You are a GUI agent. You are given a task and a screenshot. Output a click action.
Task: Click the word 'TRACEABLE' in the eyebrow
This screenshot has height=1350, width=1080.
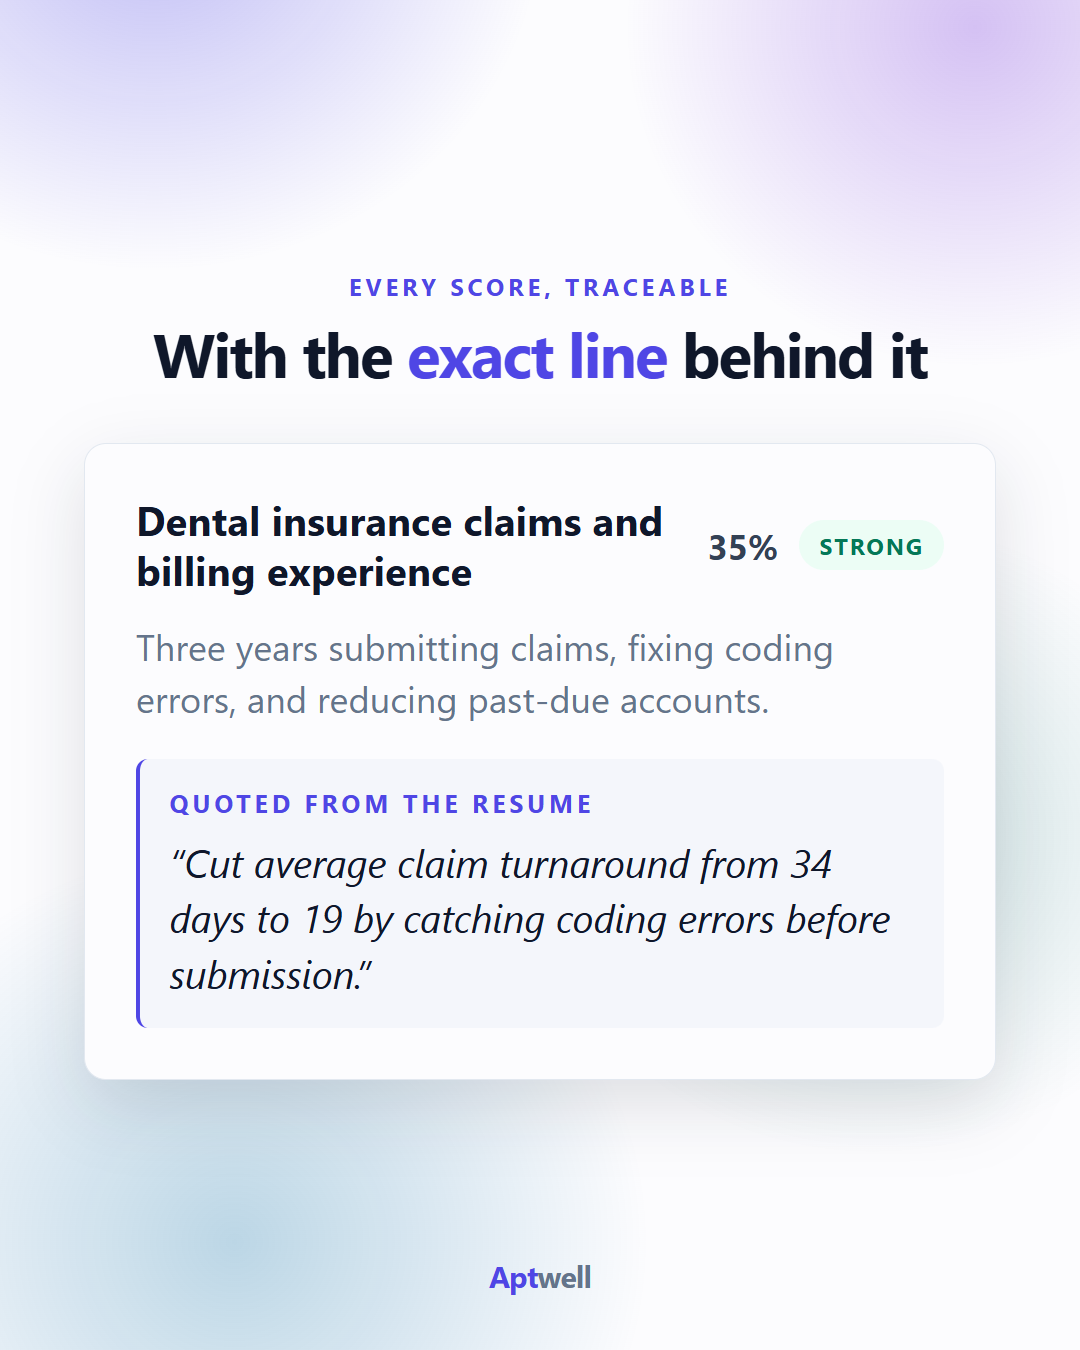pyautogui.click(x=648, y=288)
